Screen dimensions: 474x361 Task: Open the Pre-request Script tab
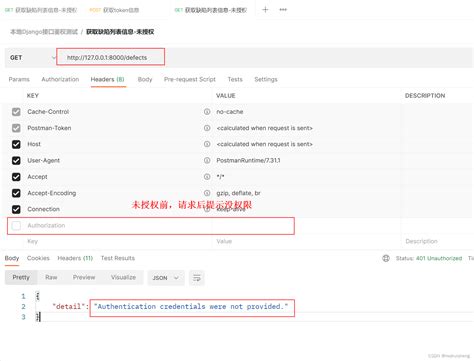click(190, 79)
